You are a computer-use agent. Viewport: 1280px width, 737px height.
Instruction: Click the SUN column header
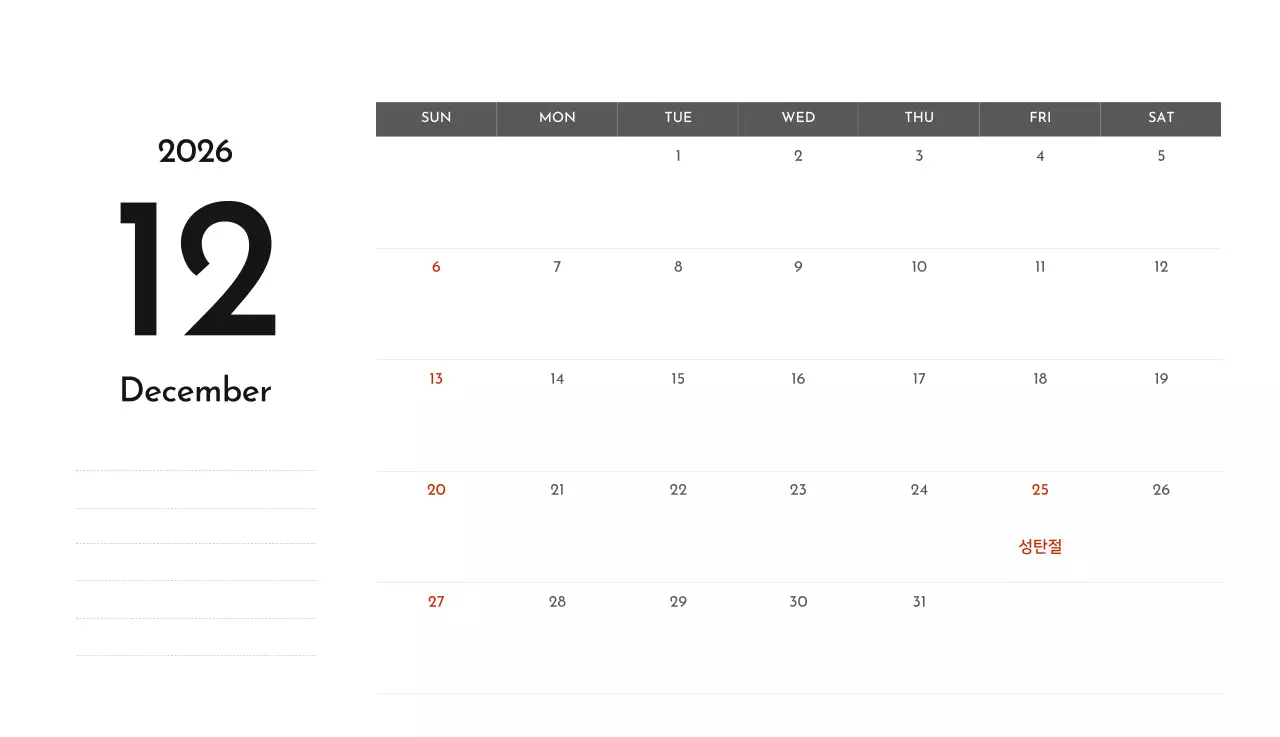436,118
